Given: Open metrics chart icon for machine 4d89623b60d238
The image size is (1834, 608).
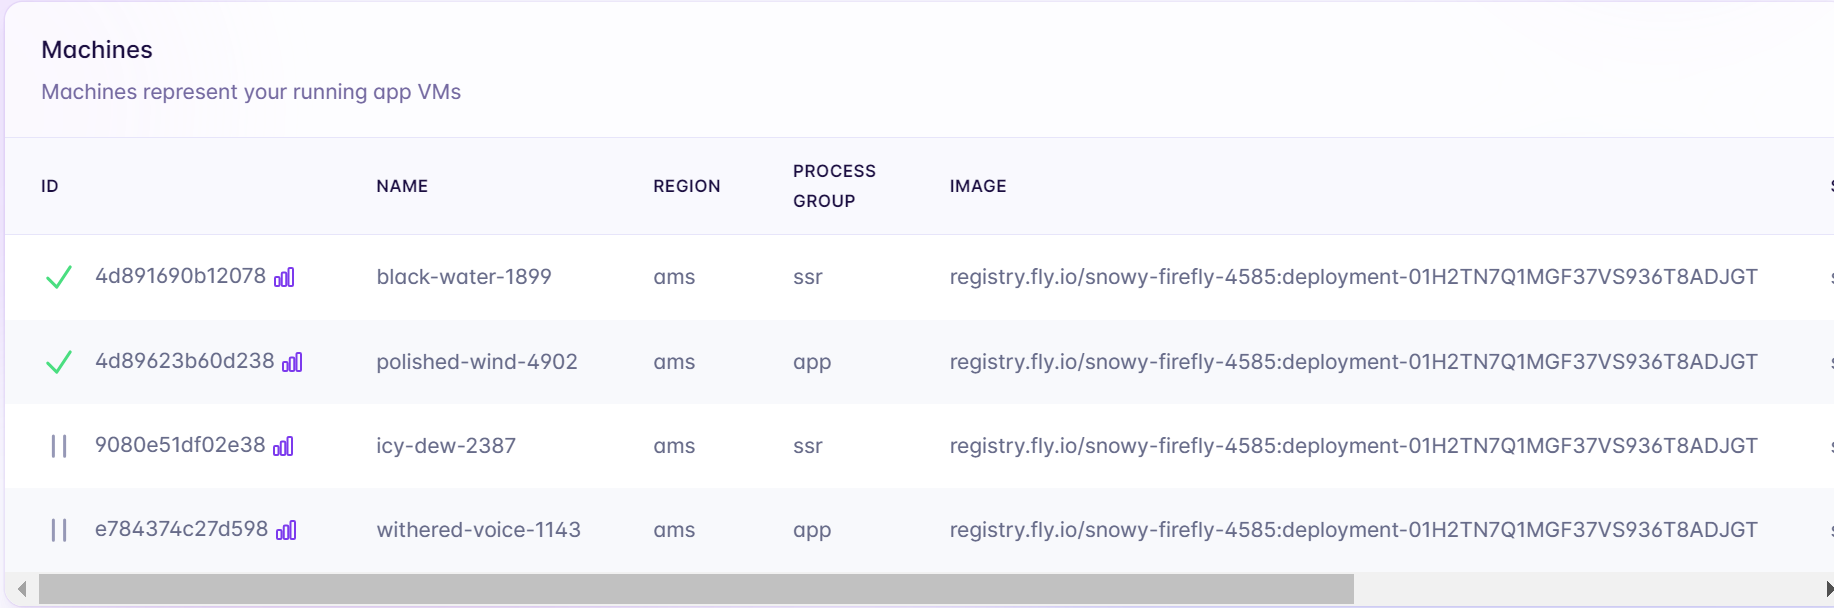Looking at the screenshot, I should [292, 363].
